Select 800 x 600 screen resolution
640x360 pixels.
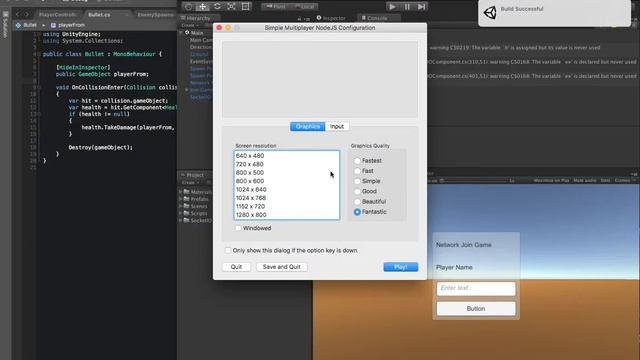tap(287, 181)
